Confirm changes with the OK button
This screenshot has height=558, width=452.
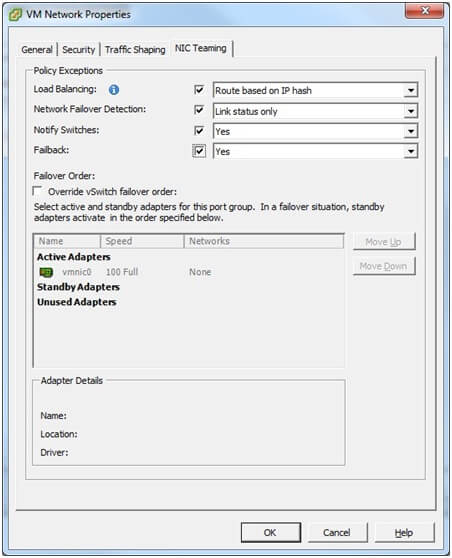[270, 532]
